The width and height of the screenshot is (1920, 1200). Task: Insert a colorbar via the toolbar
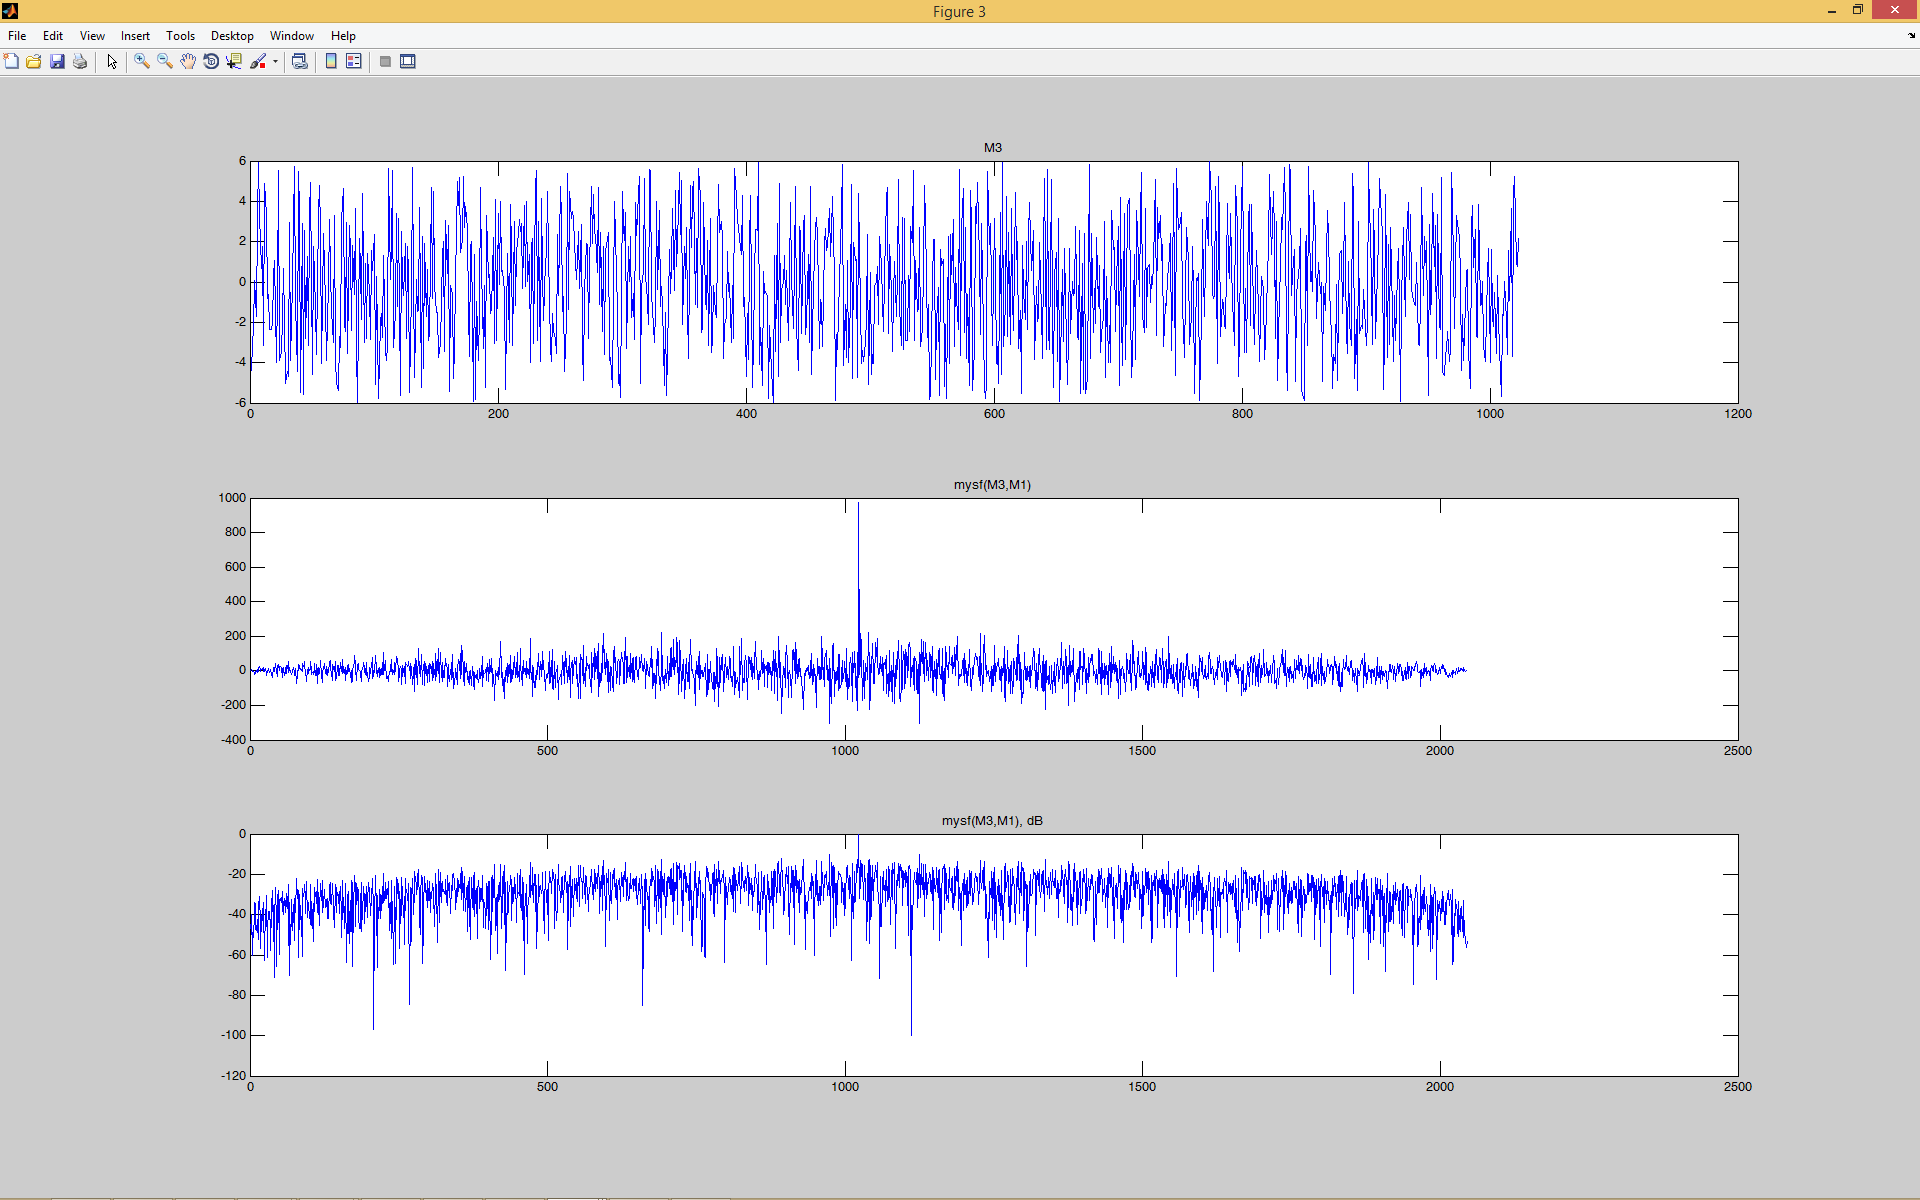pyautogui.click(x=331, y=62)
